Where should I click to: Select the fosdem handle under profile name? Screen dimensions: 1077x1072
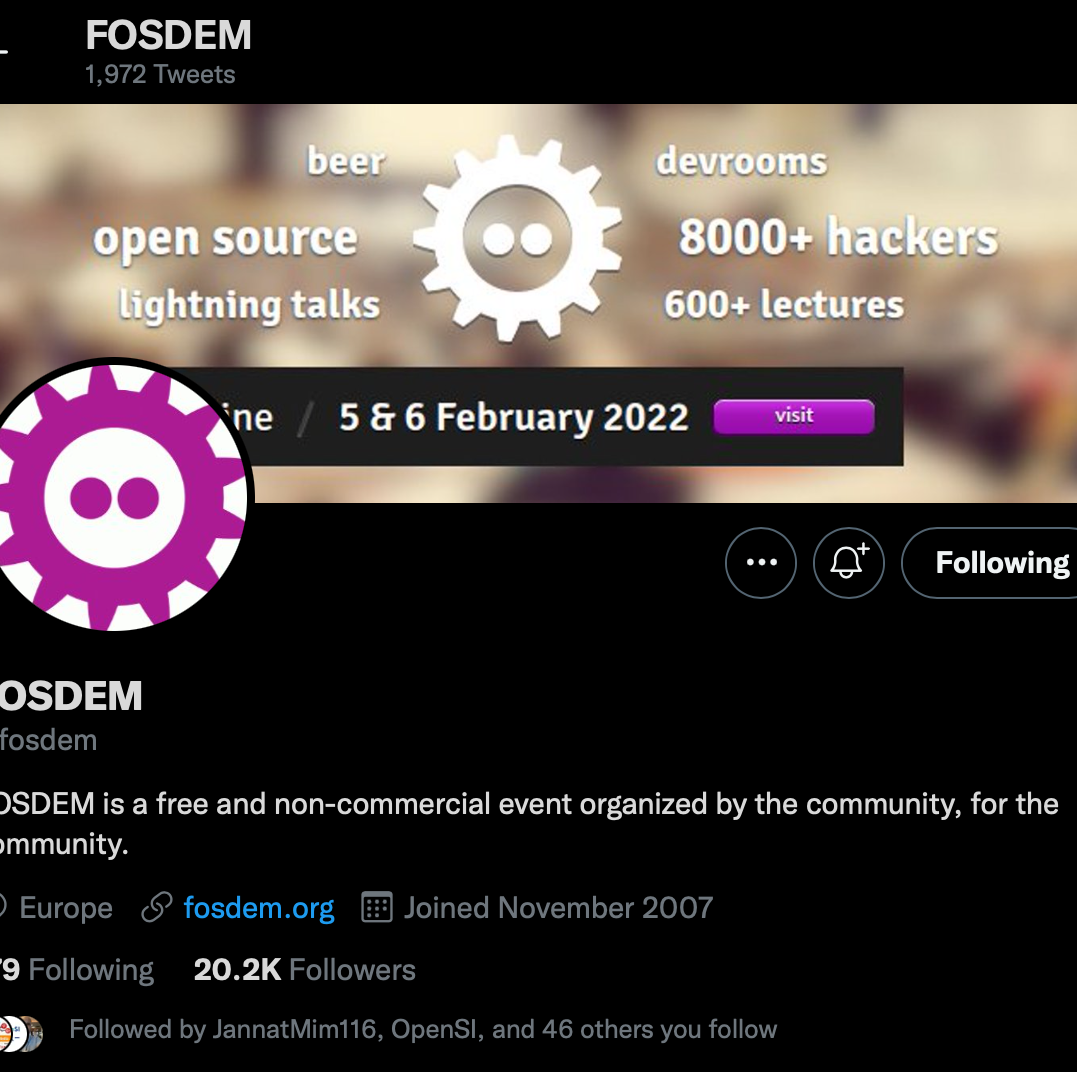pos(48,740)
